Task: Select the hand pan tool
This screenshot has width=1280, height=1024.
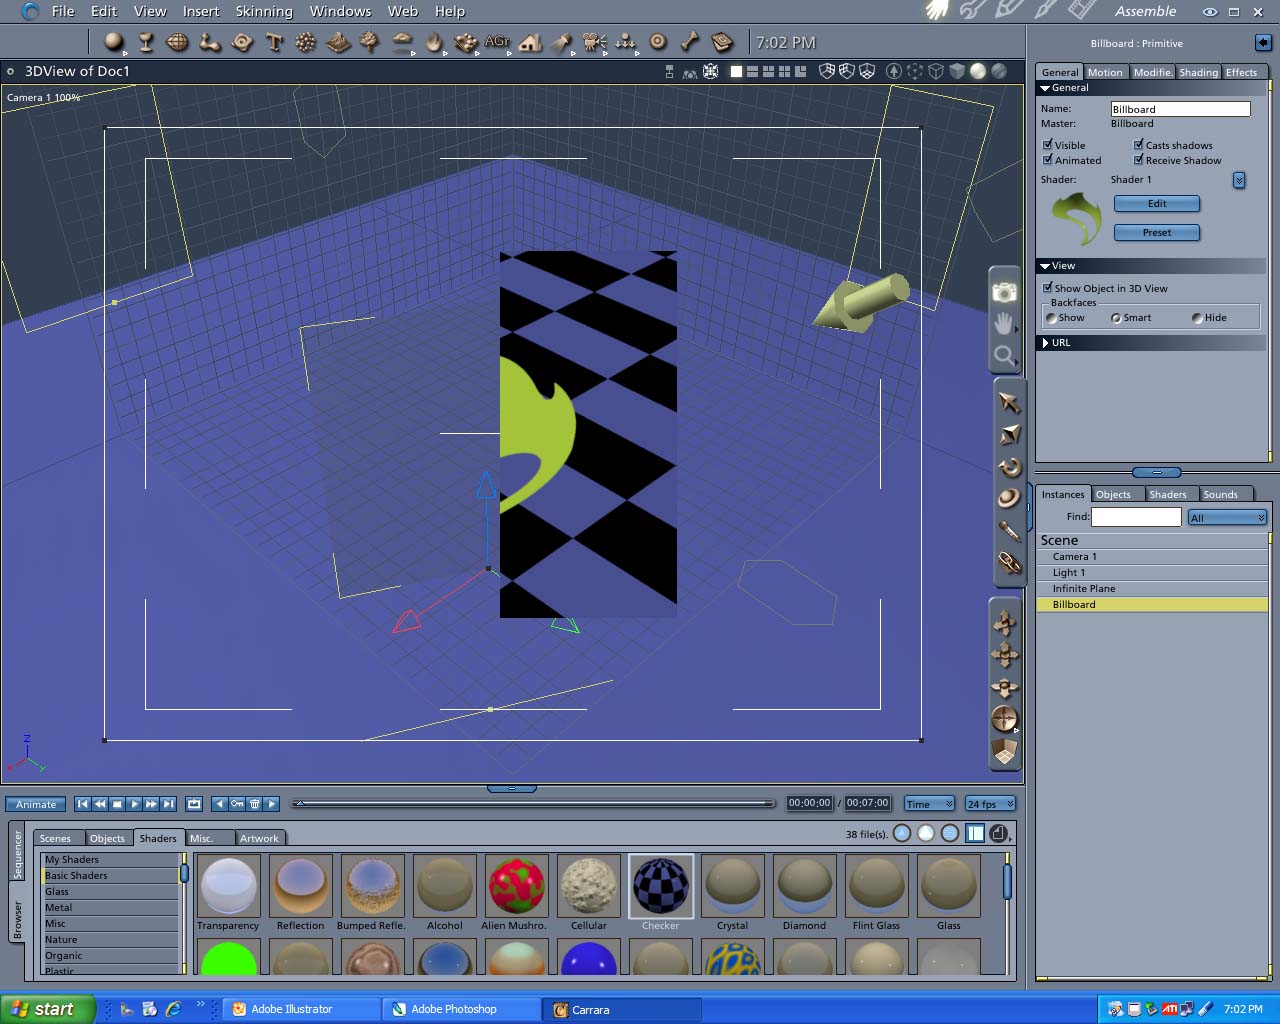Action: 1004,323
